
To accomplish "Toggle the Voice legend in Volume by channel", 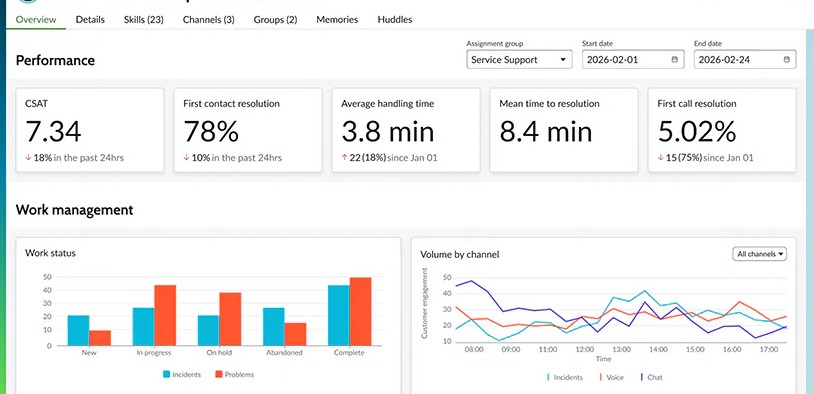I will click(611, 377).
